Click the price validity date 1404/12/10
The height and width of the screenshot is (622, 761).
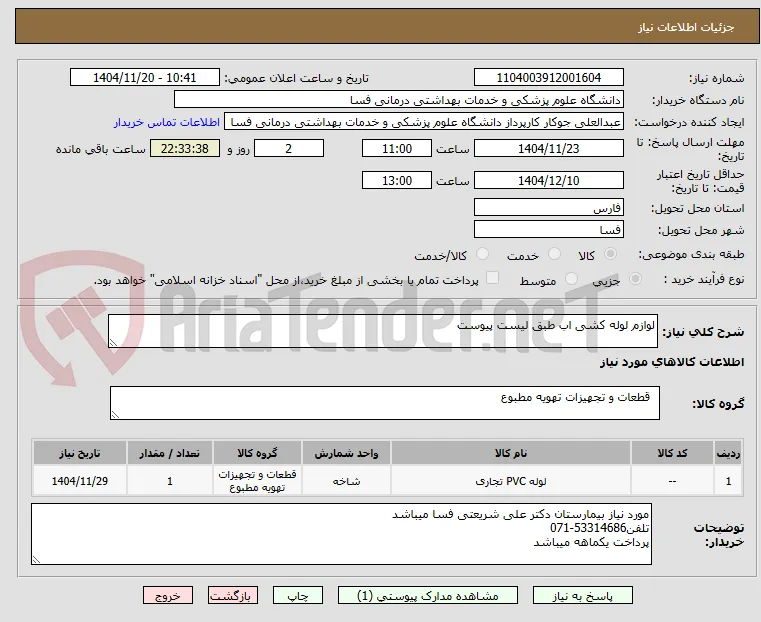pos(548,180)
